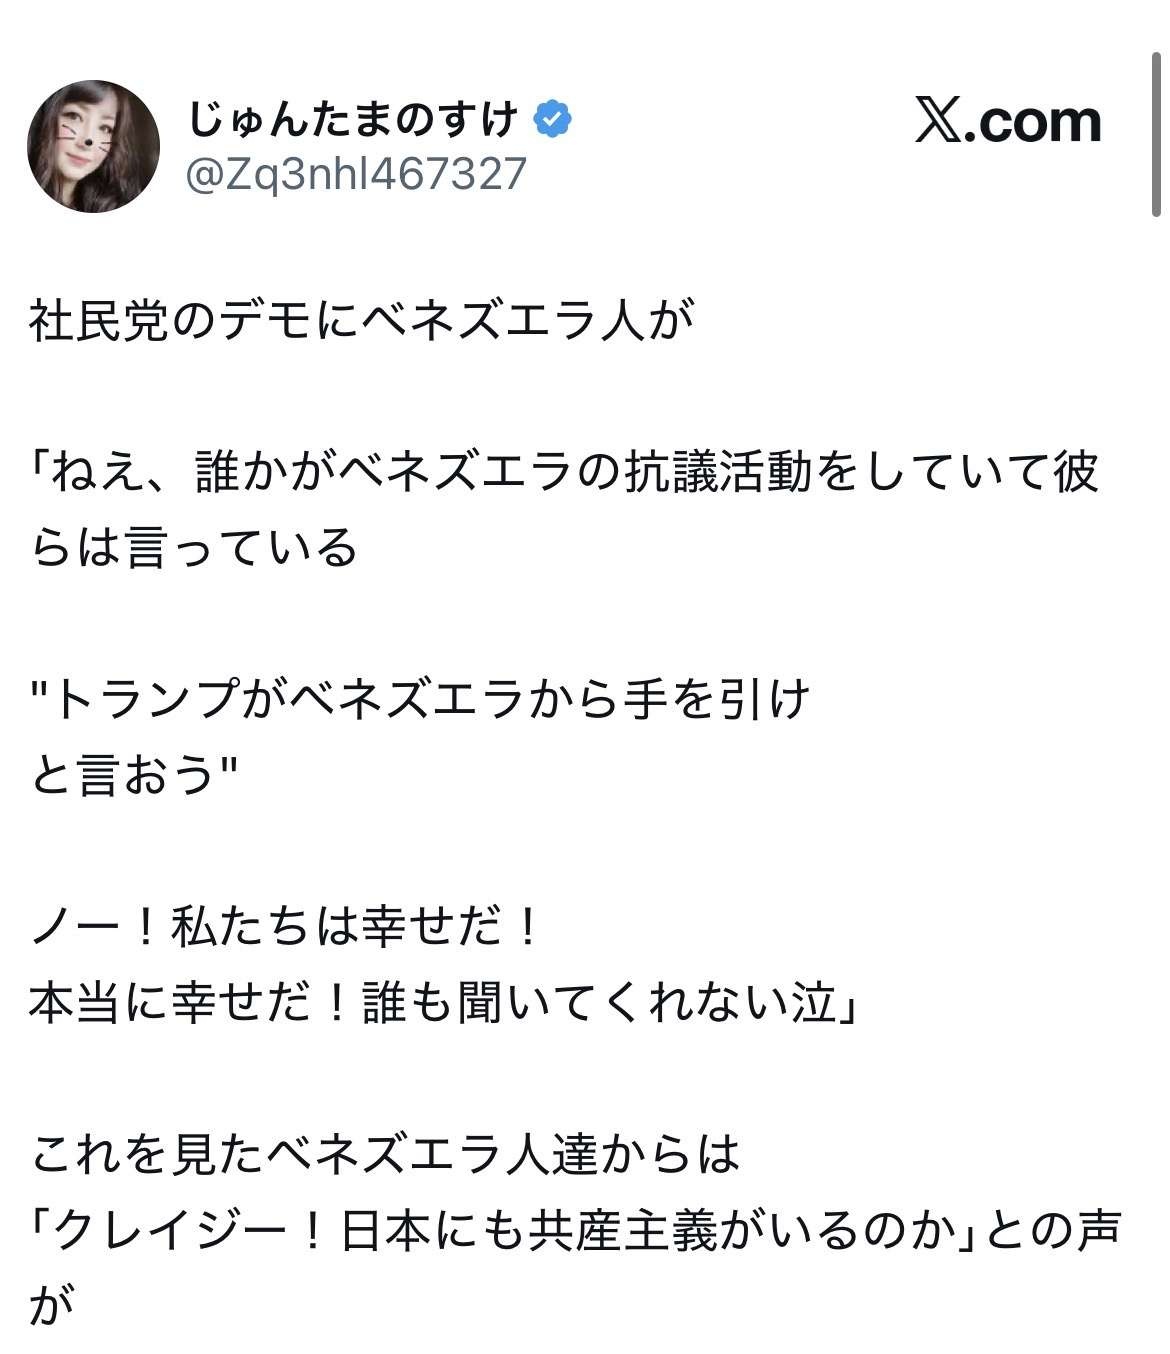This screenshot has width=1170, height=1354.
Task: Select the line これを見たベネズエラ人達からは
Action: [x=385, y=1155]
